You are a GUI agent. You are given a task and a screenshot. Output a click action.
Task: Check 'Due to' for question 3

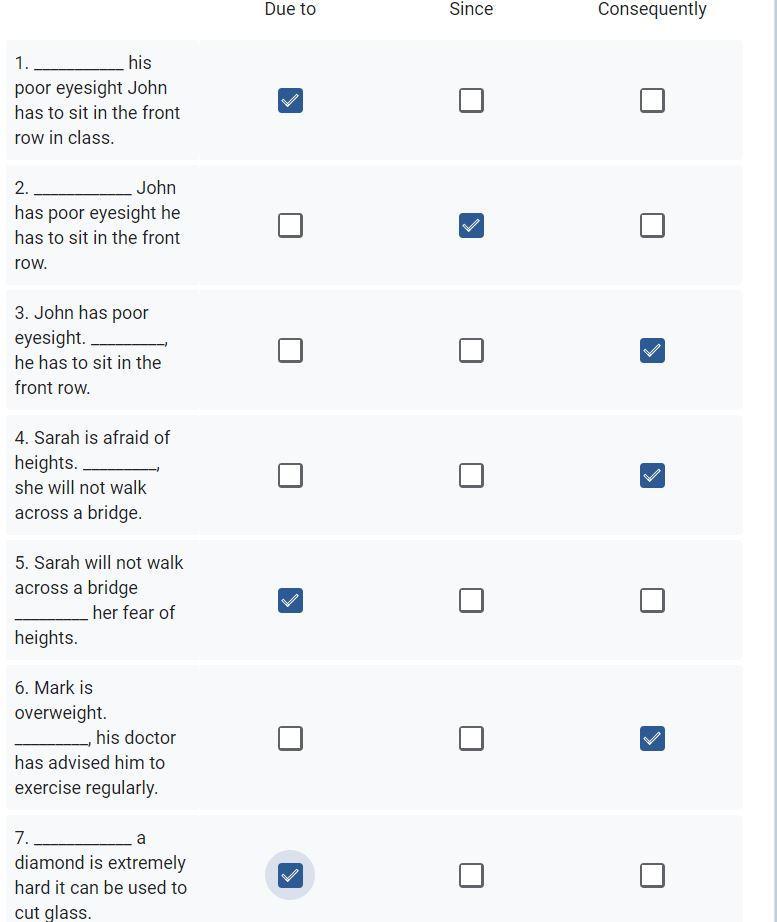[x=290, y=350]
